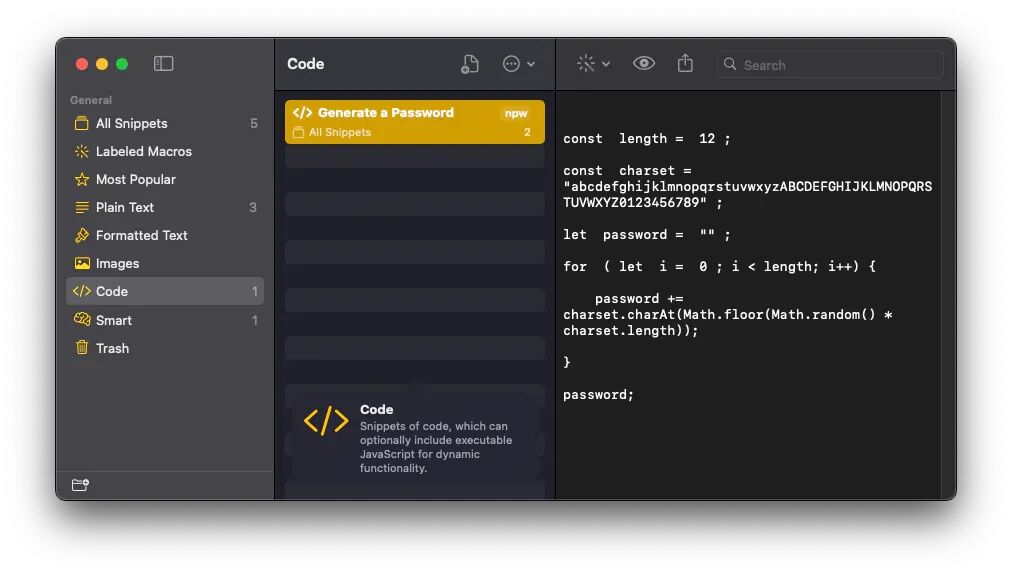Click the General section header
1012x574 pixels.
[91, 100]
